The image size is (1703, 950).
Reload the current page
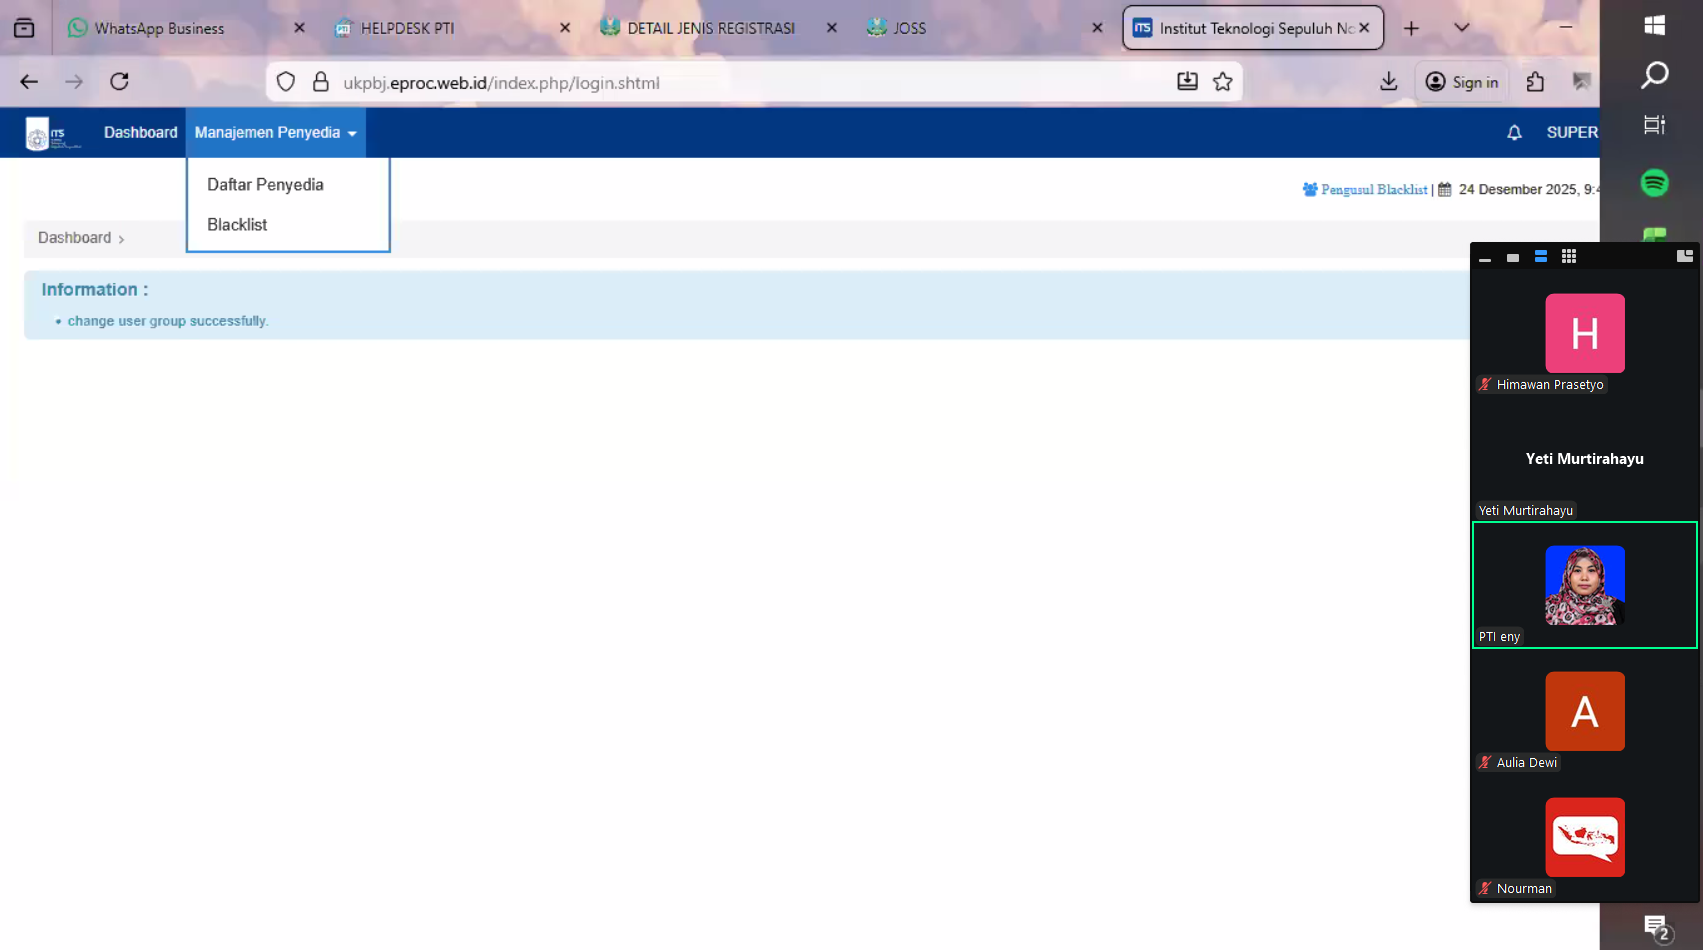pos(119,82)
